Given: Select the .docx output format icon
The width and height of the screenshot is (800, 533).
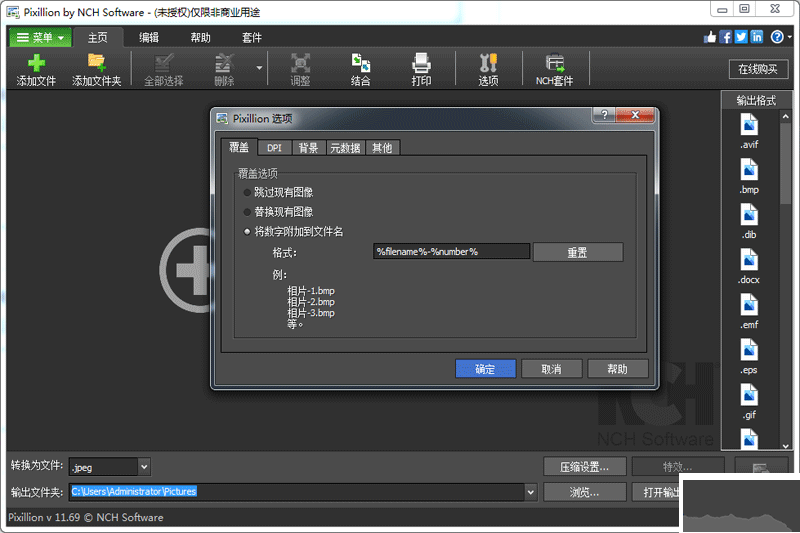Looking at the screenshot, I should [749, 260].
